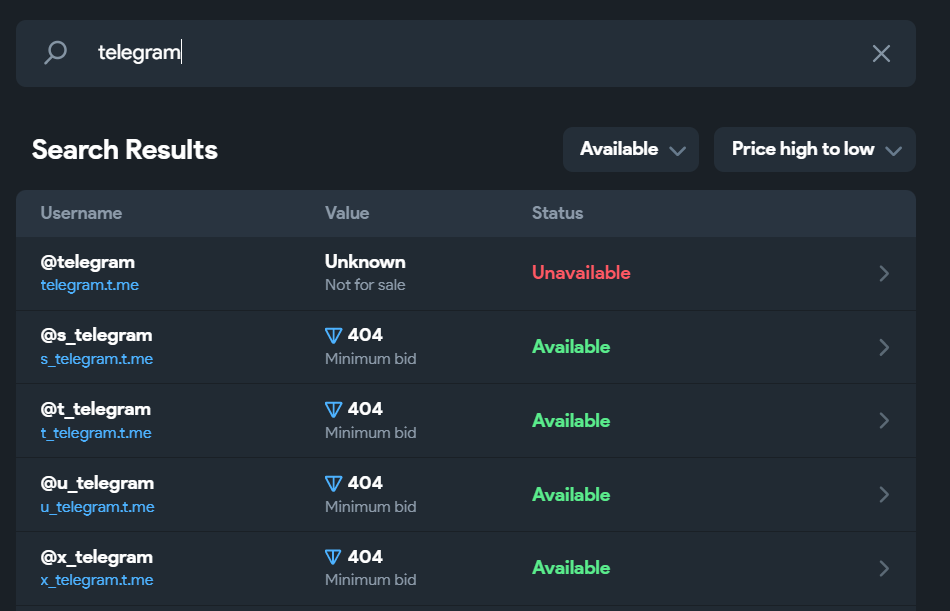Open @t_telegram details via right chevron
Image resolution: width=950 pixels, height=611 pixels.
pyautogui.click(x=883, y=421)
